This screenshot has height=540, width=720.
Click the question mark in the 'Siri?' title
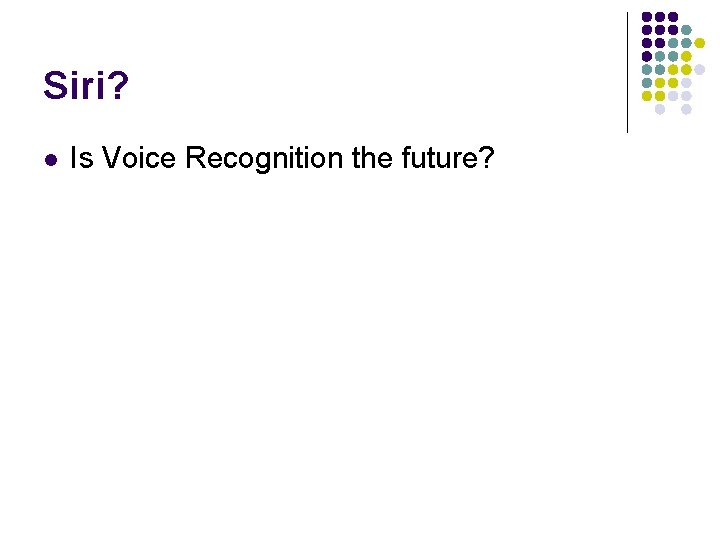pyautogui.click(x=118, y=87)
